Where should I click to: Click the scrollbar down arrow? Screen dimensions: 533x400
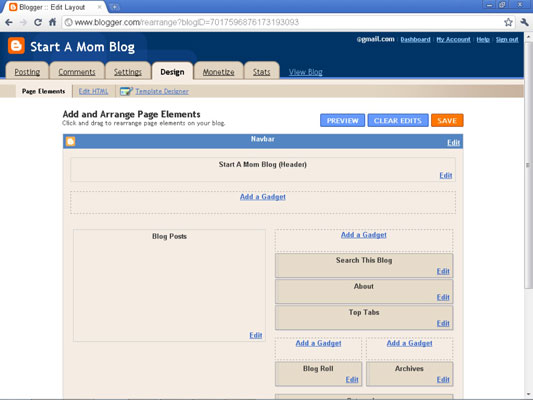pyautogui.click(x=529, y=395)
